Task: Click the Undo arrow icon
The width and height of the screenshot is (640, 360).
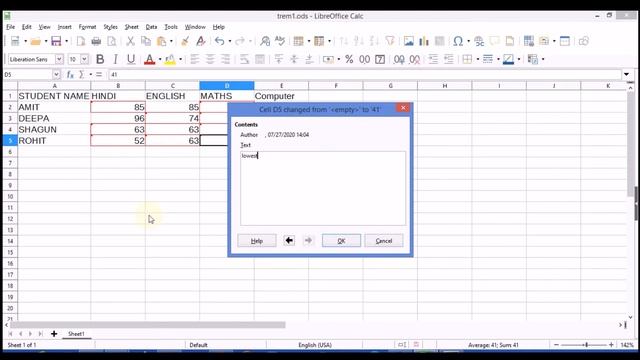Action: click(220, 41)
